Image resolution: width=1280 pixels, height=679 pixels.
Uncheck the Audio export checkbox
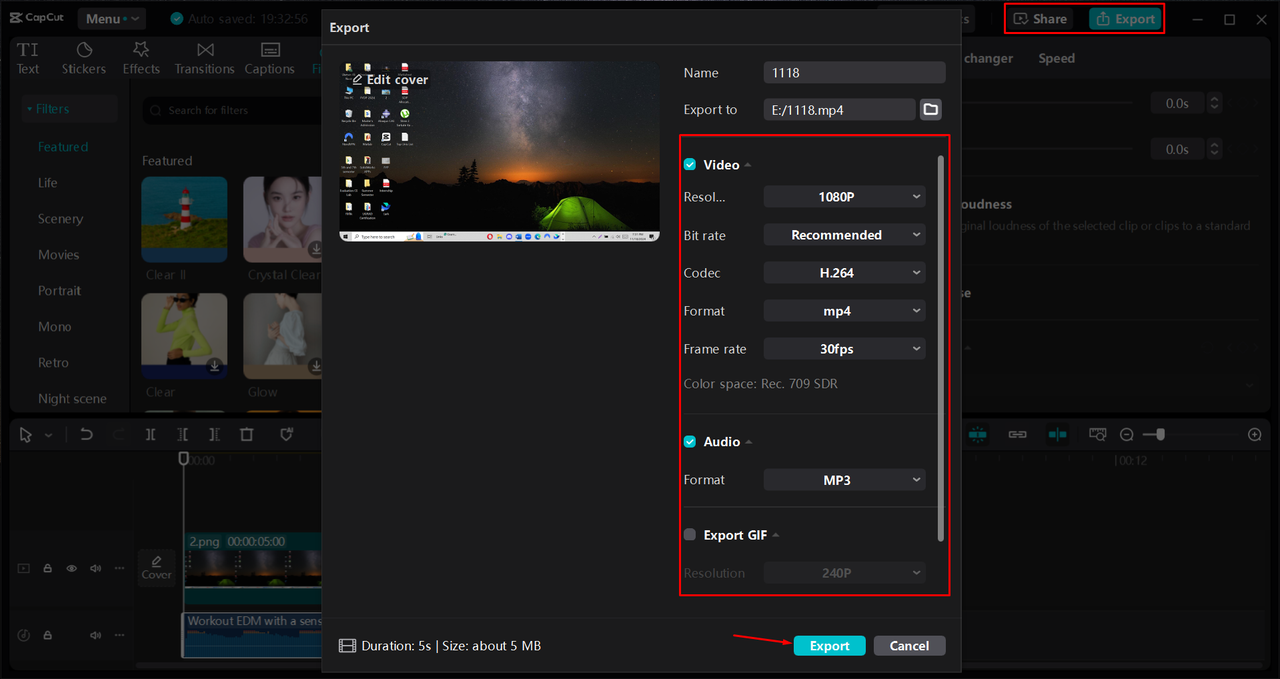coord(690,442)
